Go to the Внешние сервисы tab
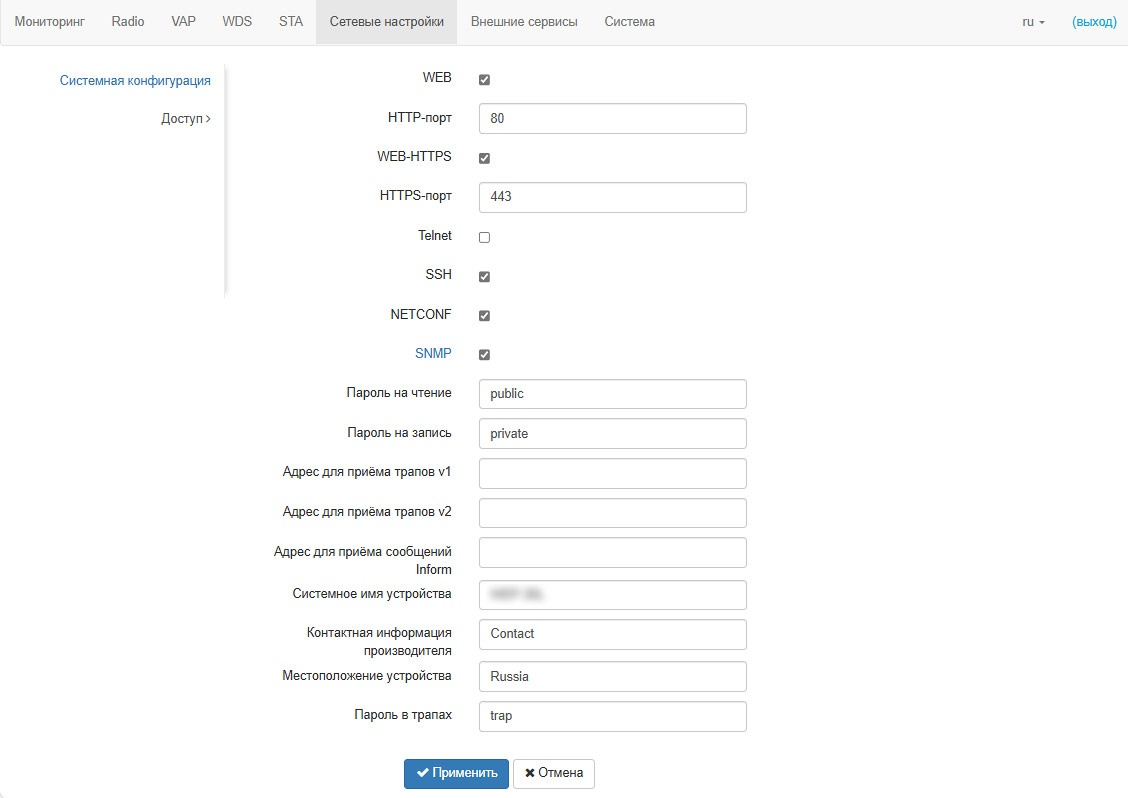The width and height of the screenshot is (1128, 798). 524,22
